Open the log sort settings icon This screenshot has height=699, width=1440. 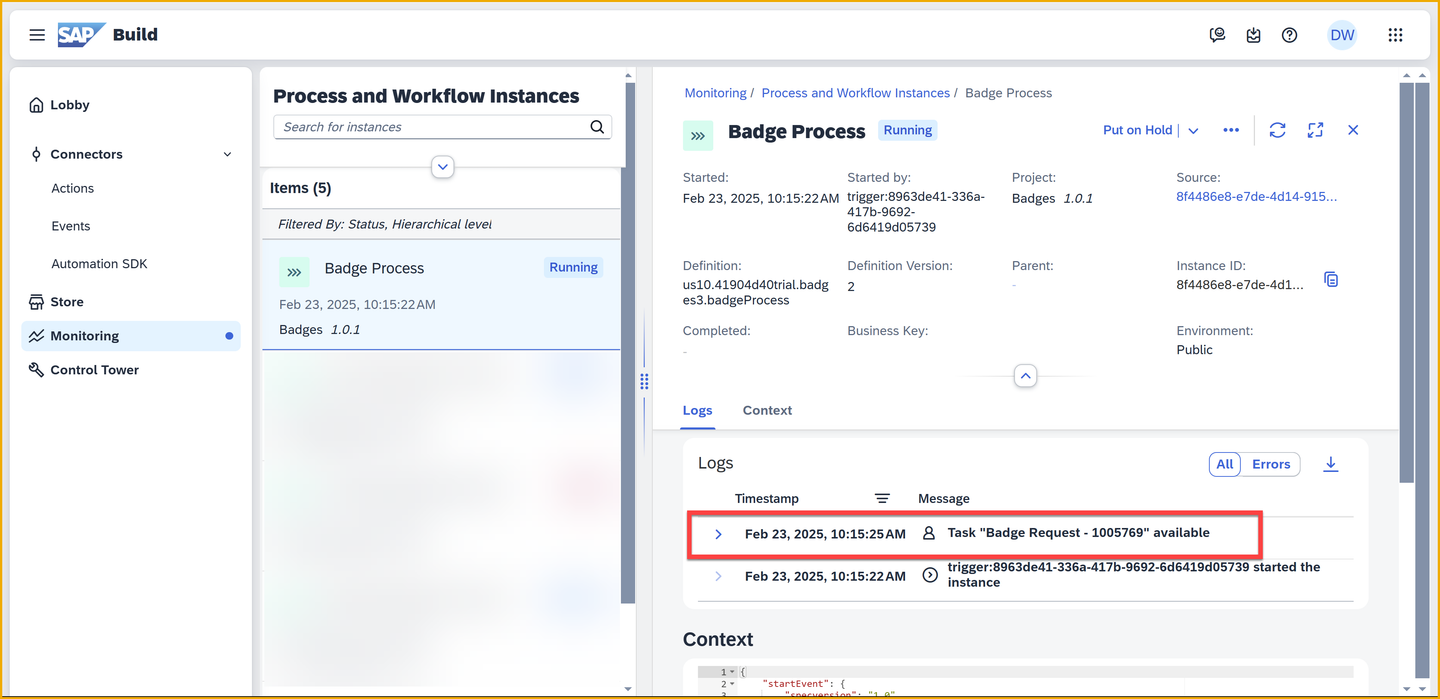click(x=882, y=498)
